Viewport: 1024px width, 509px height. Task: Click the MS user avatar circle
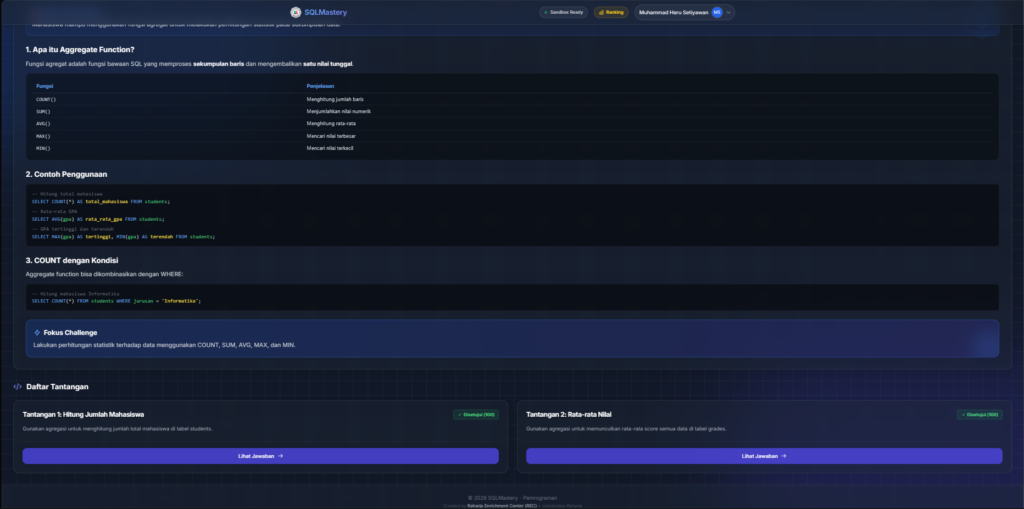(717, 12)
